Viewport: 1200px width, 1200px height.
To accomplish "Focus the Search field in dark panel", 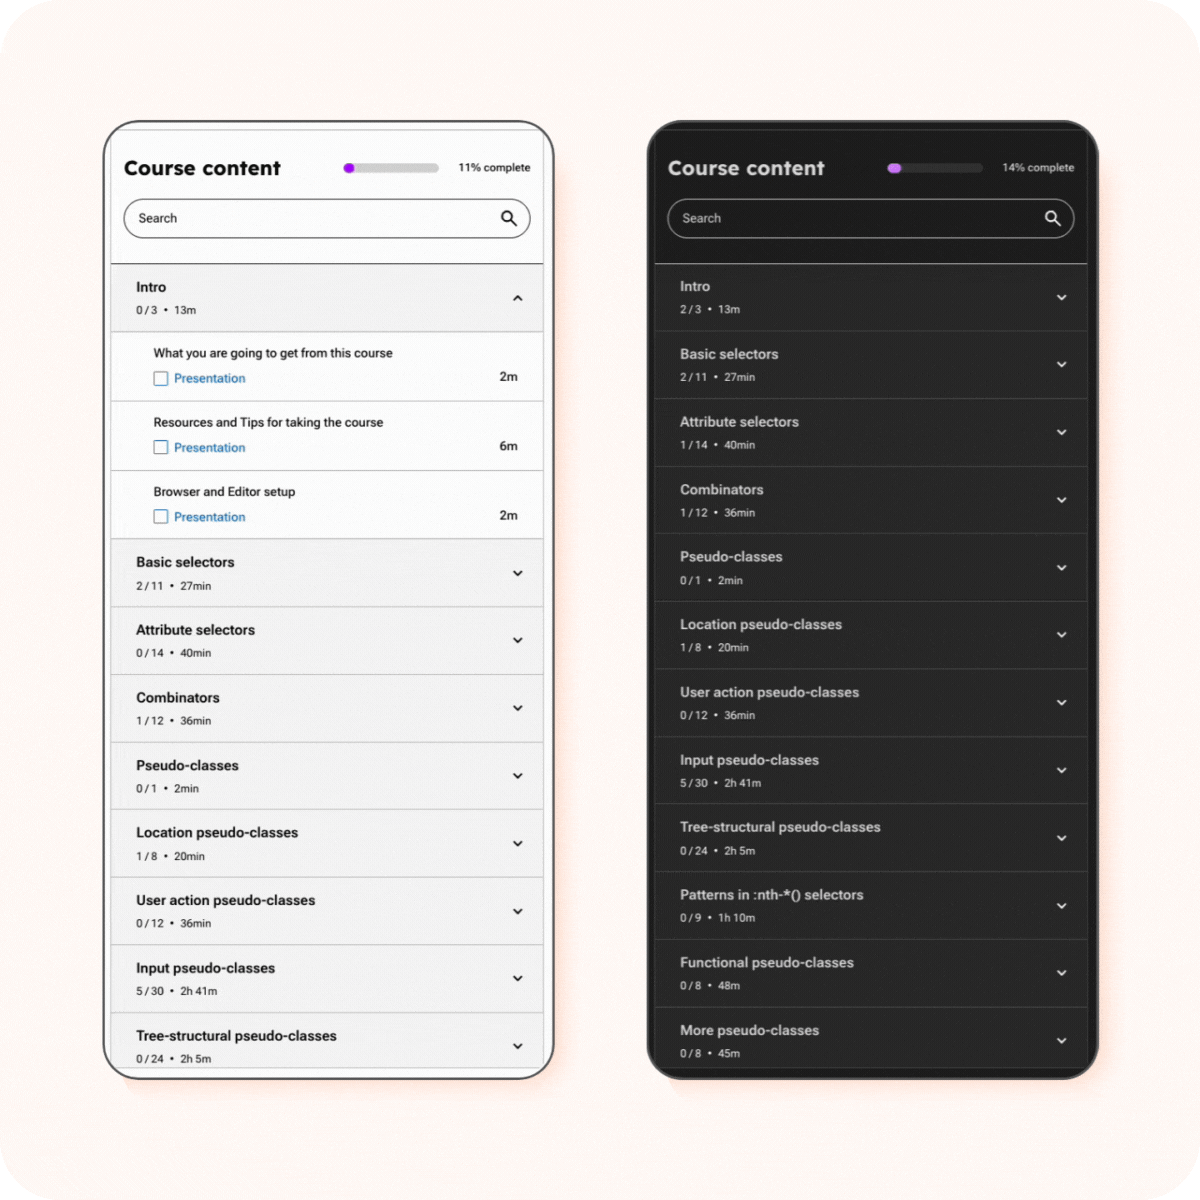I will (871, 218).
